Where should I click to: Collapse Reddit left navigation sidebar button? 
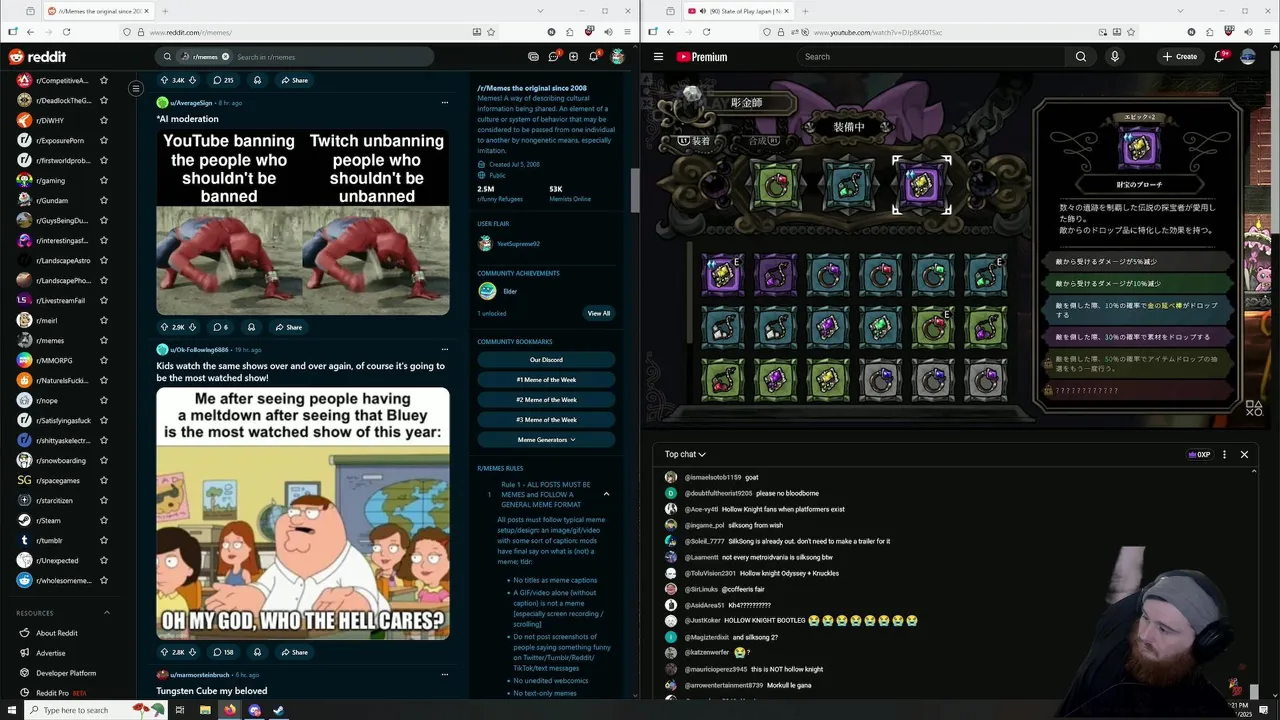[x=136, y=88]
